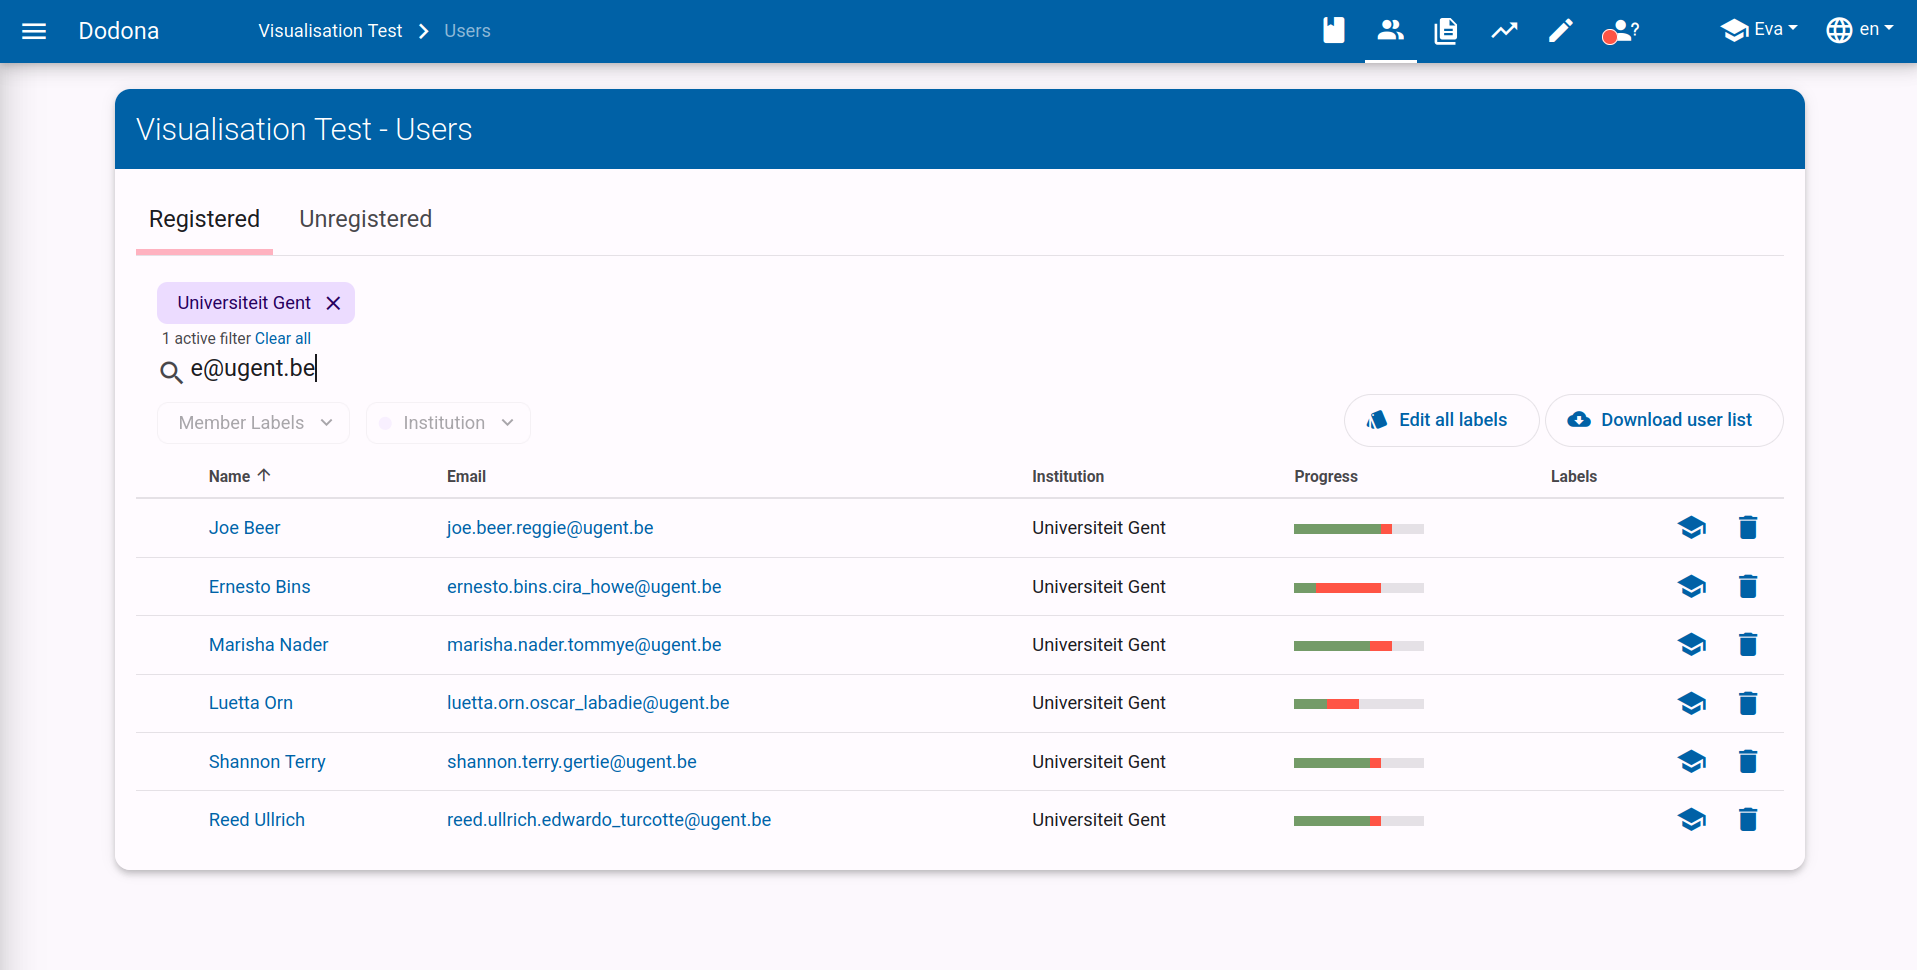Click the Progress column header

[x=1326, y=477]
